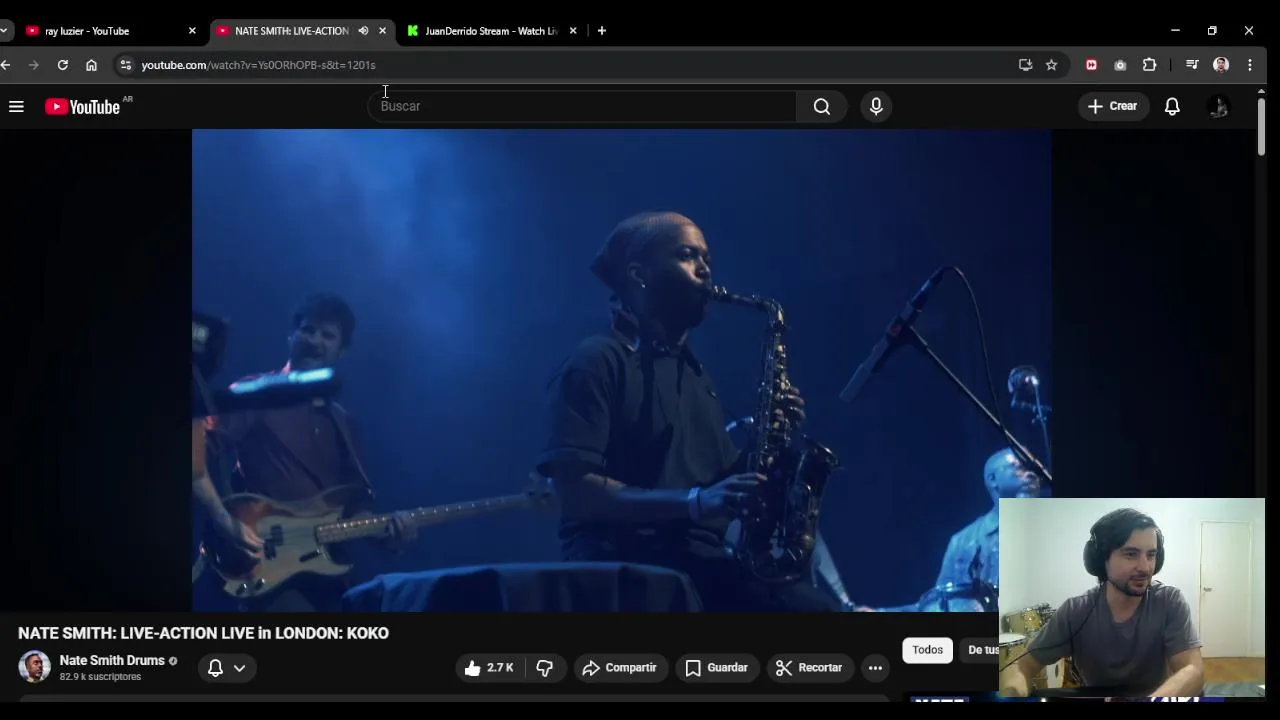
Task: Close the ray luzier tab
Action: (x=192, y=31)
